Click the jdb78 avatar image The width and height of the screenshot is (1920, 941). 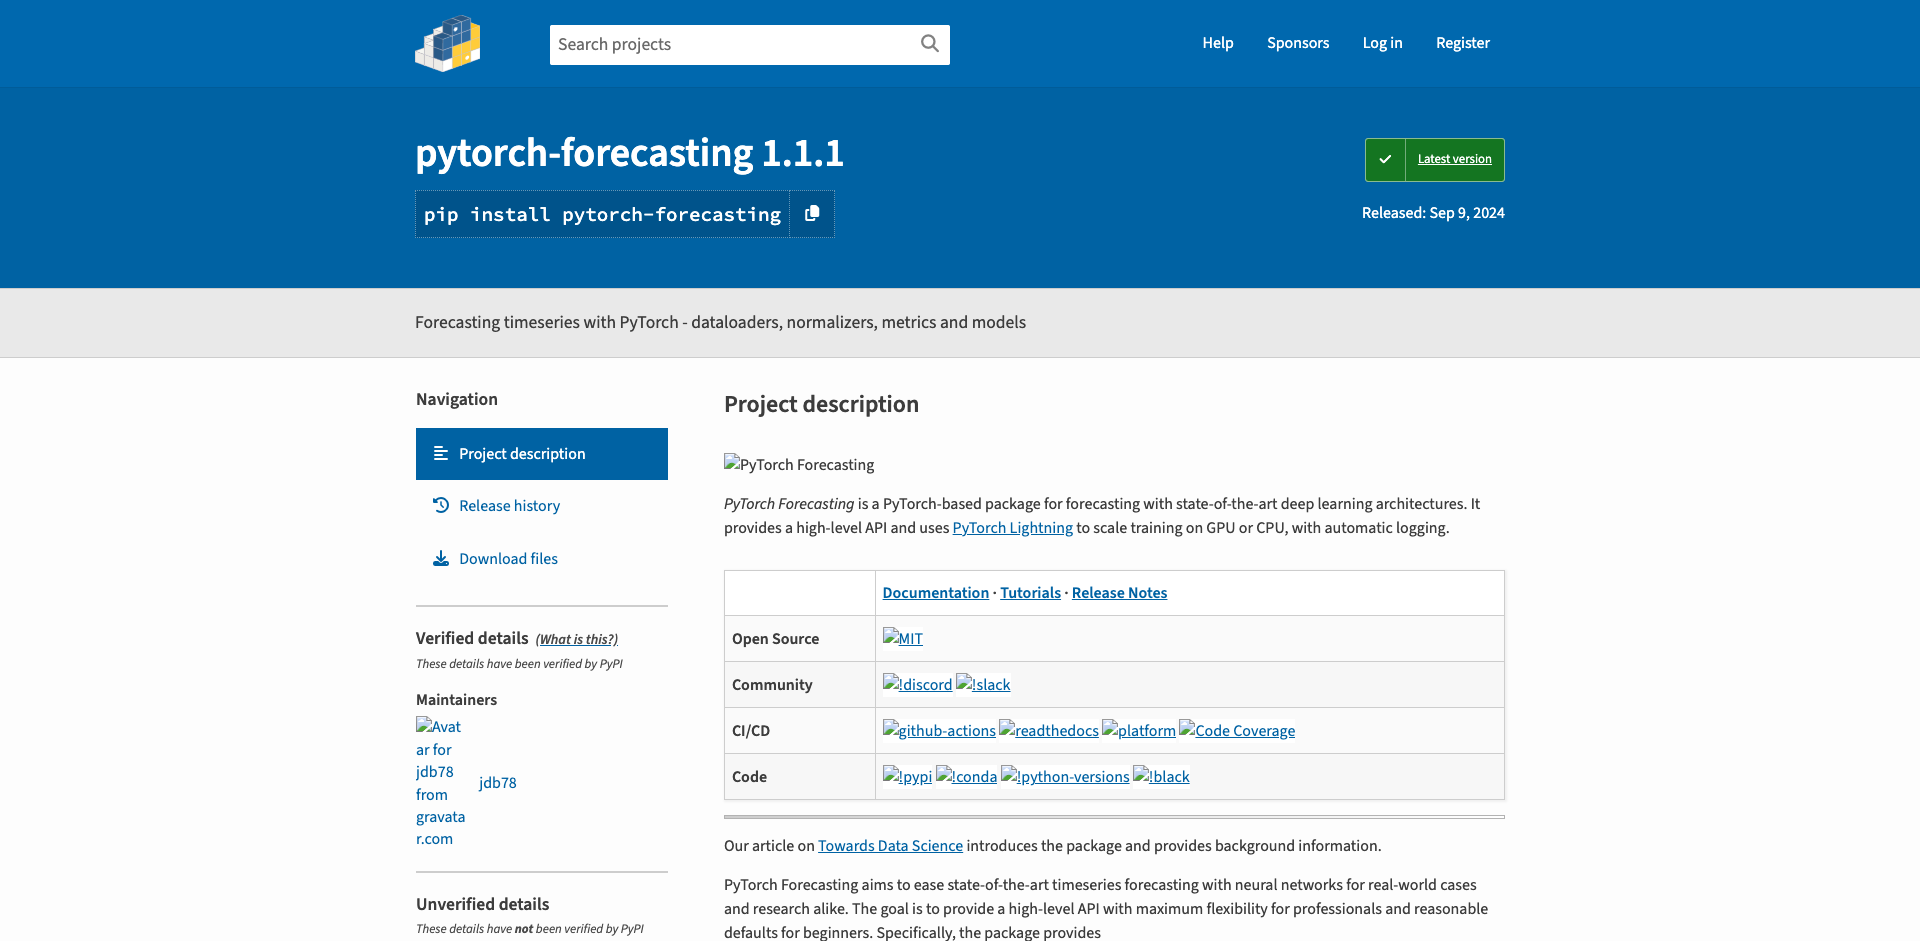click(441, 782)
